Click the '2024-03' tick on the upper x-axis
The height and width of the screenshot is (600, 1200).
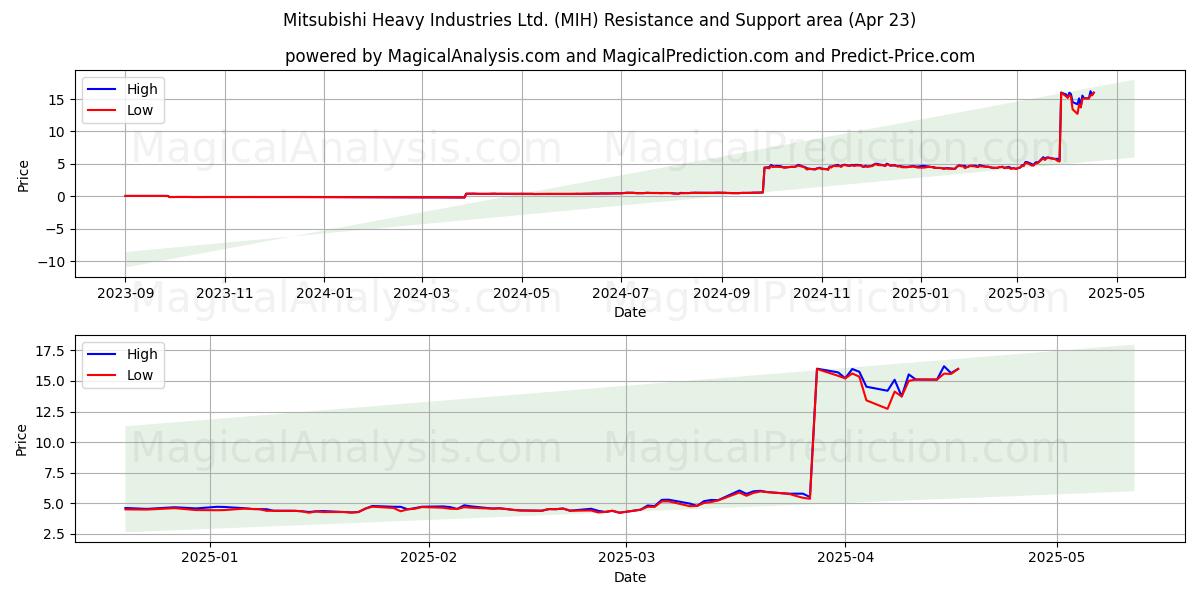pyautogui.click(x=421, y=293)
